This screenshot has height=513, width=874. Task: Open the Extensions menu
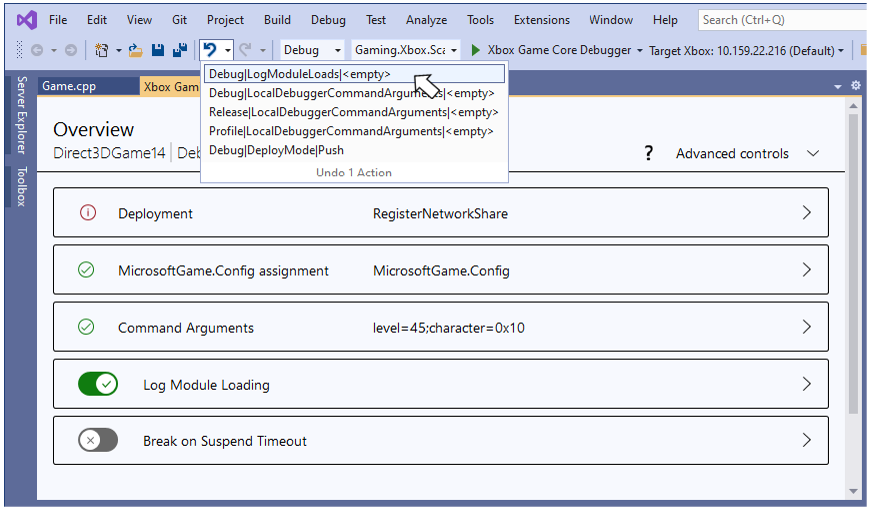click(x=542, y=20)
